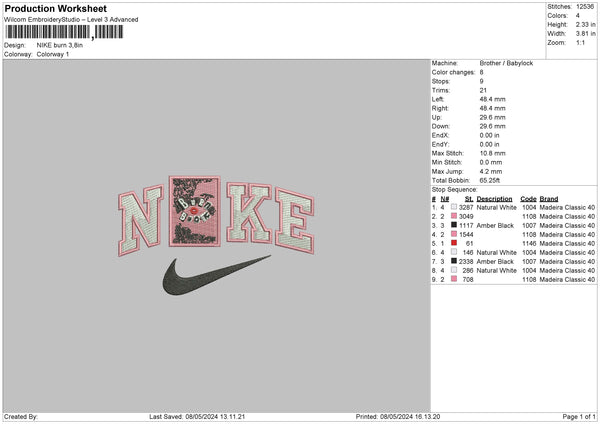
Task: Click the 'Code' column header
Action: (528, 199)
